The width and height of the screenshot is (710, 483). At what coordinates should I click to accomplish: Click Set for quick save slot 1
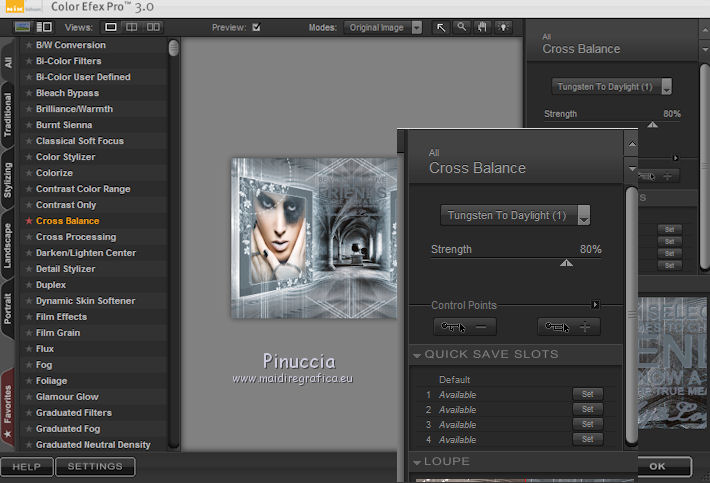point(587,395)
